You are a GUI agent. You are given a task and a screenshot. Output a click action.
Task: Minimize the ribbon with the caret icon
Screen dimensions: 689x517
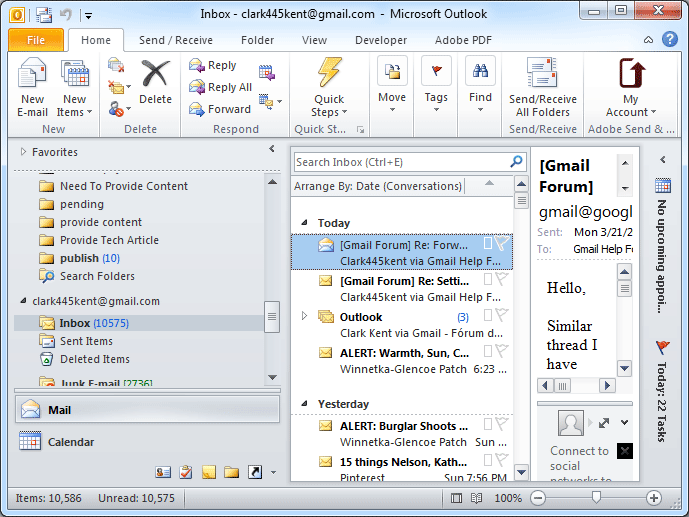[649, 40]
